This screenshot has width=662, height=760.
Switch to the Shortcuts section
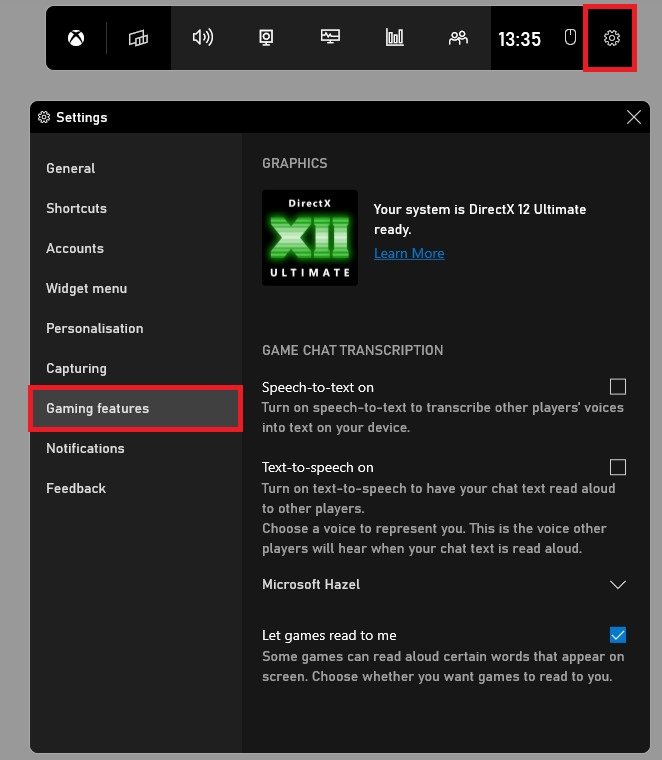click(76, 208)
